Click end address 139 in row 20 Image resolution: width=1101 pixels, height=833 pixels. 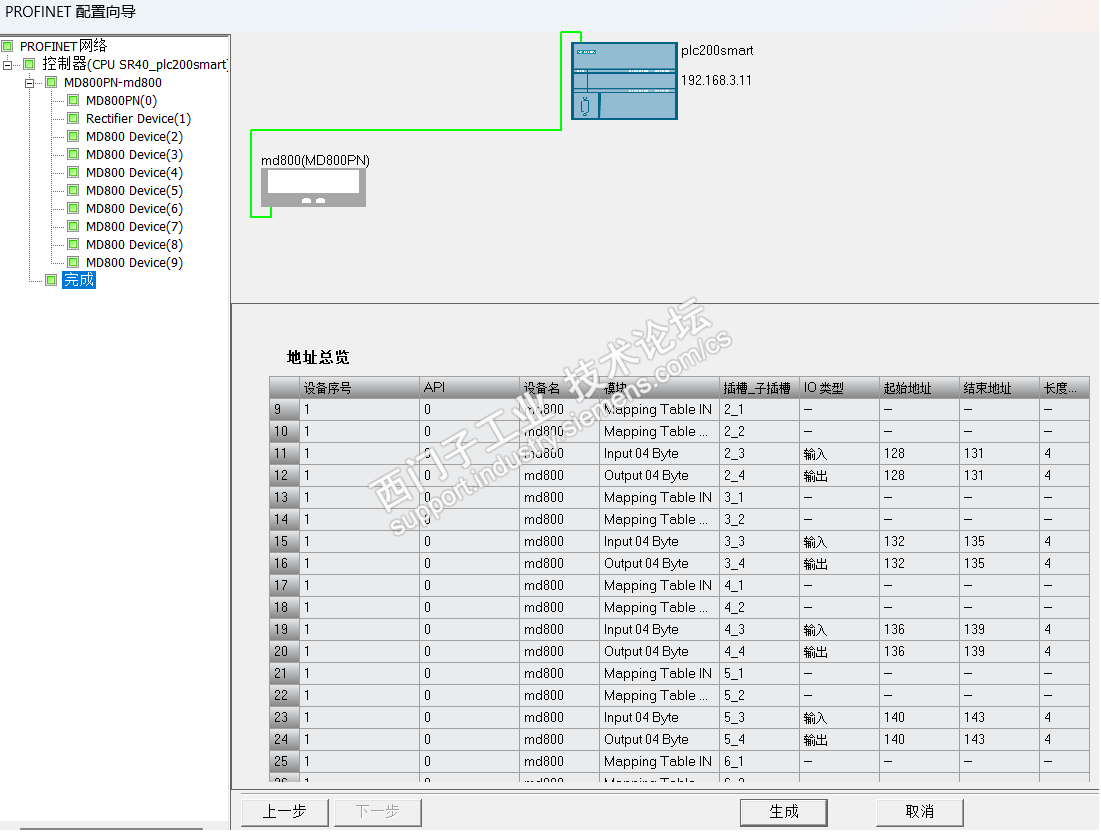(999, 651)
